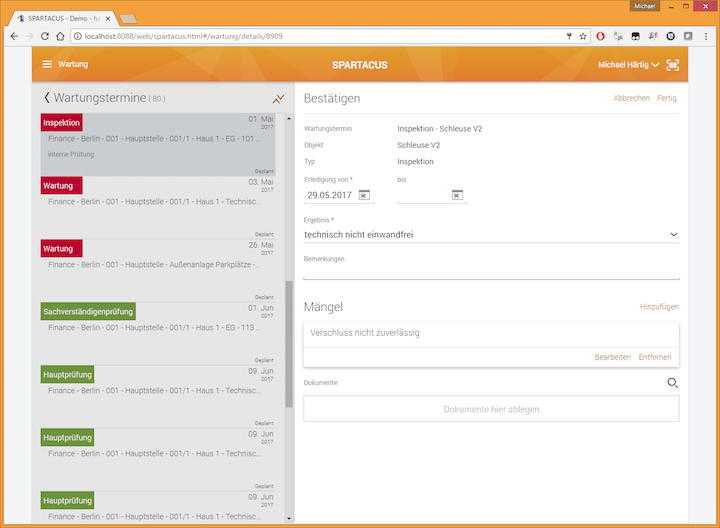Close the SPARTACUS browser tab
The width and height of the screenshot is (720, 528).
pos(108,18)
